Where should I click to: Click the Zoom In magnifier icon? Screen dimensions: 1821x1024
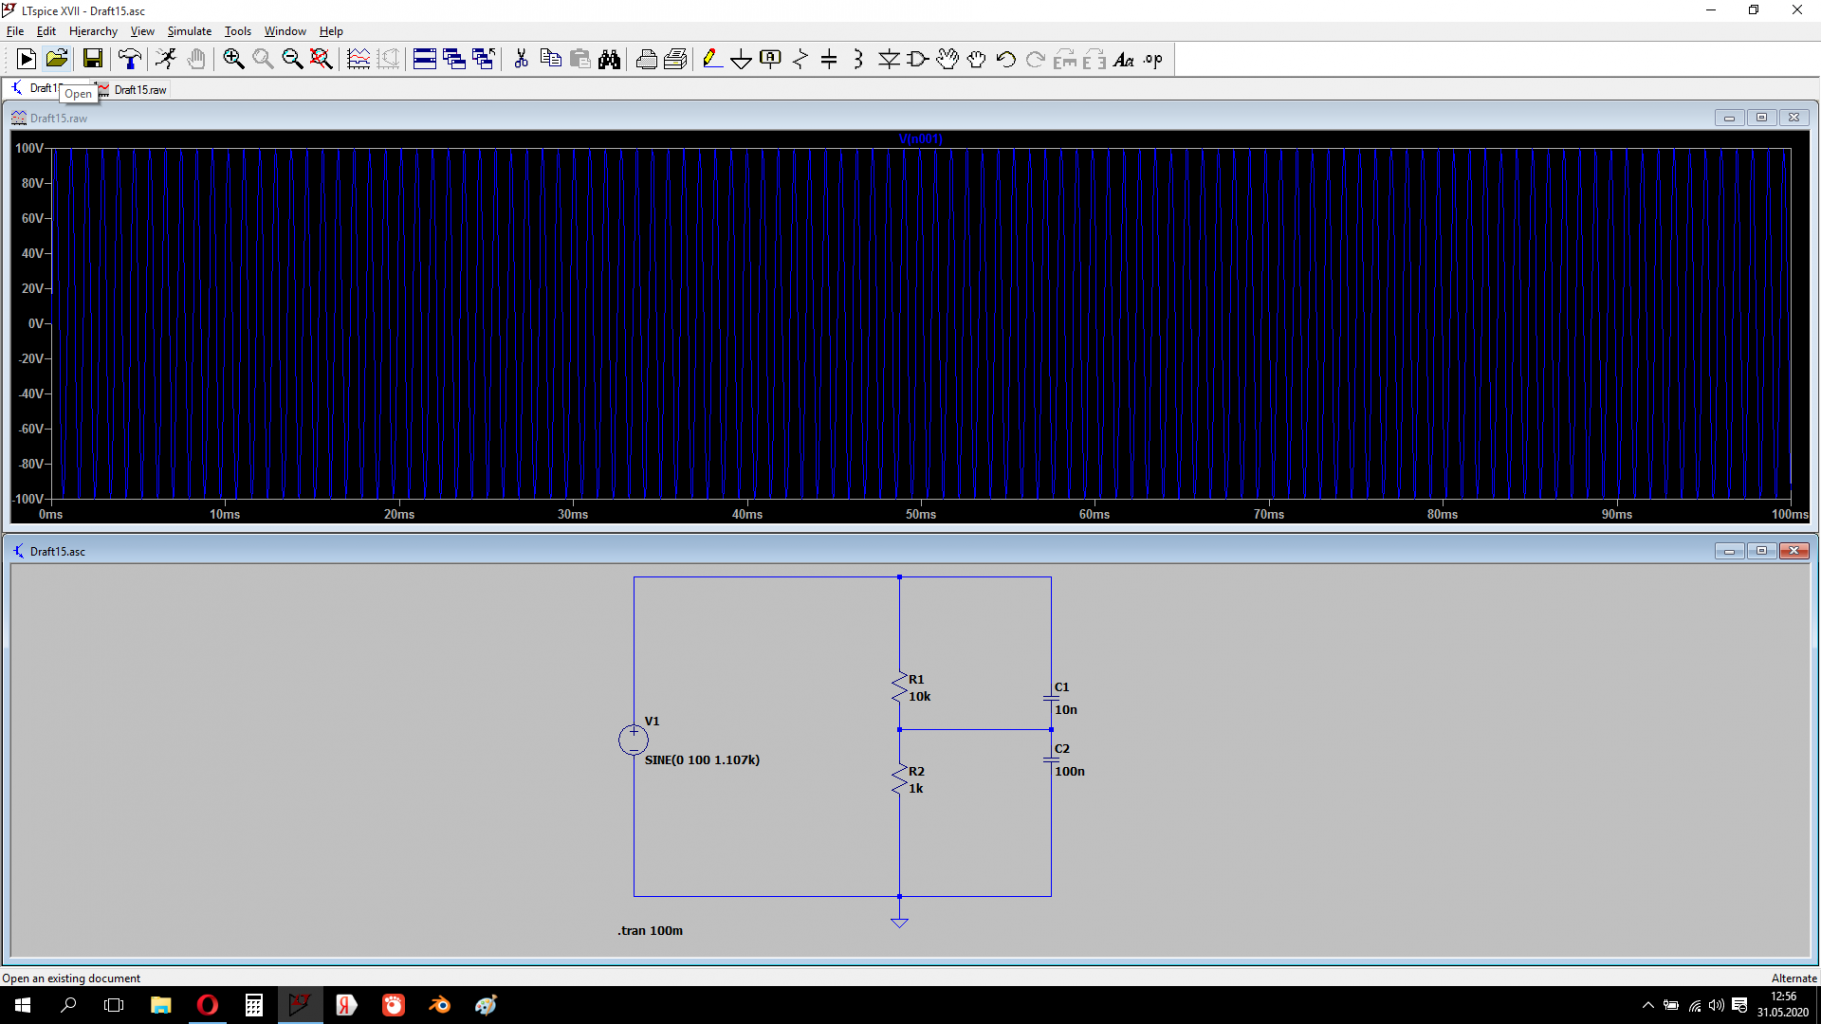233,60
